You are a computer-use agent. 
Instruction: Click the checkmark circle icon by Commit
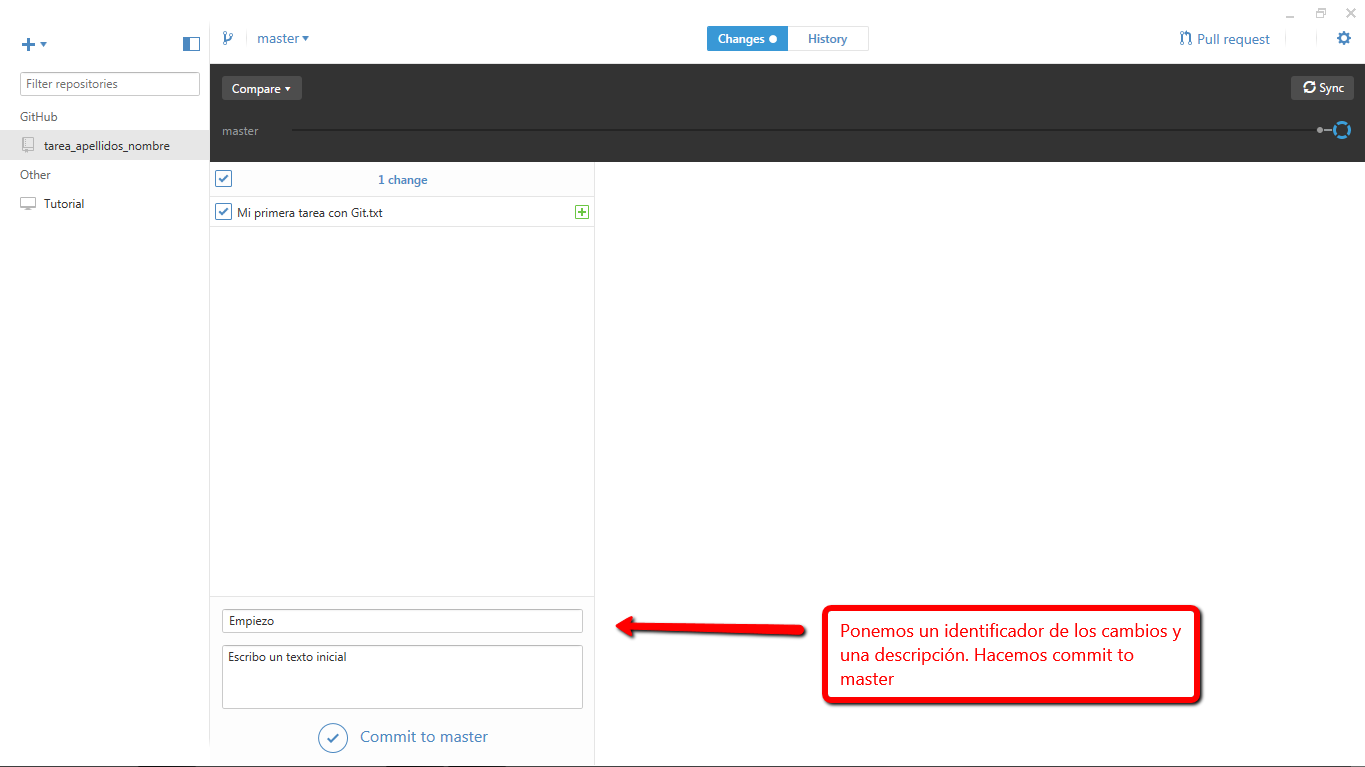[x=333, y=738]
